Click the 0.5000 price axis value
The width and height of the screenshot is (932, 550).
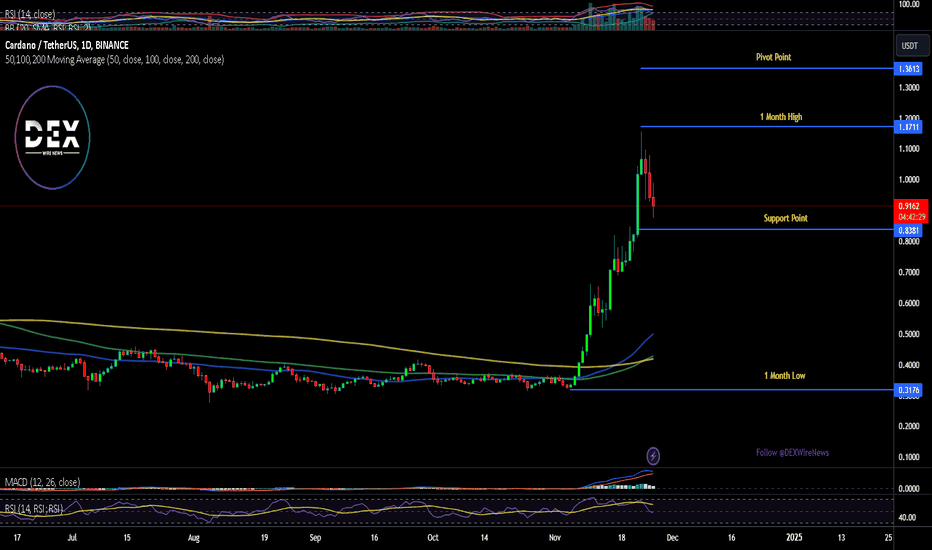[x=909, y=334]
